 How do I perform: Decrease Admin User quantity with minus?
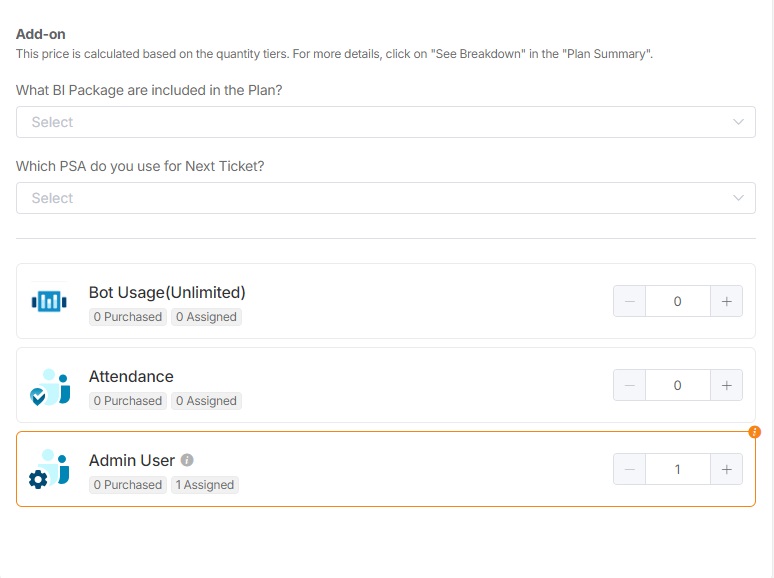[629, 469]
